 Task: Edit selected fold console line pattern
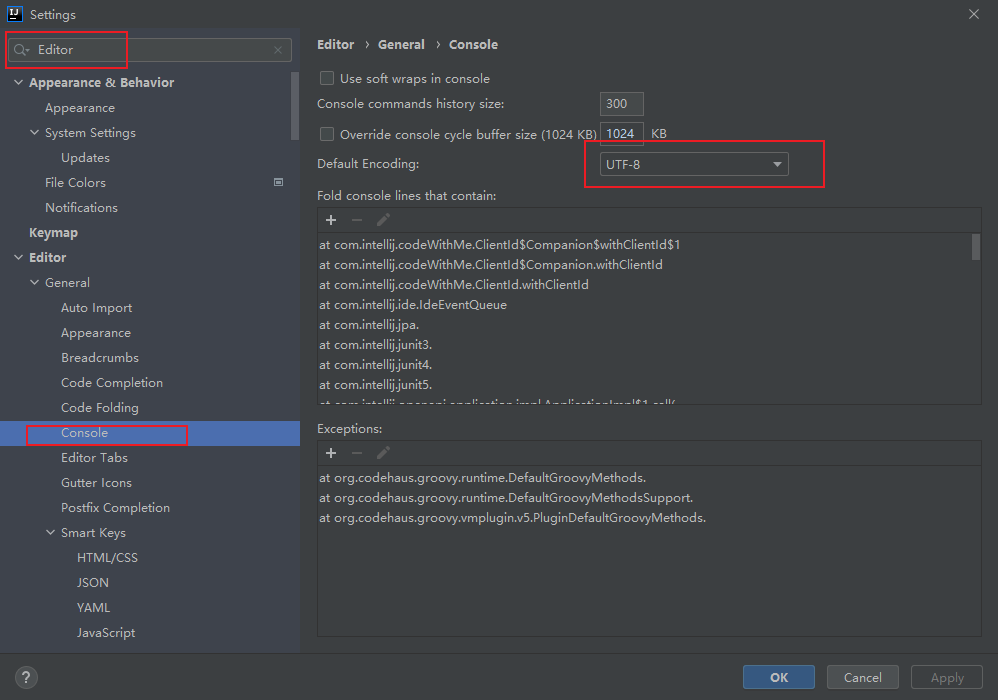(383, 220)
